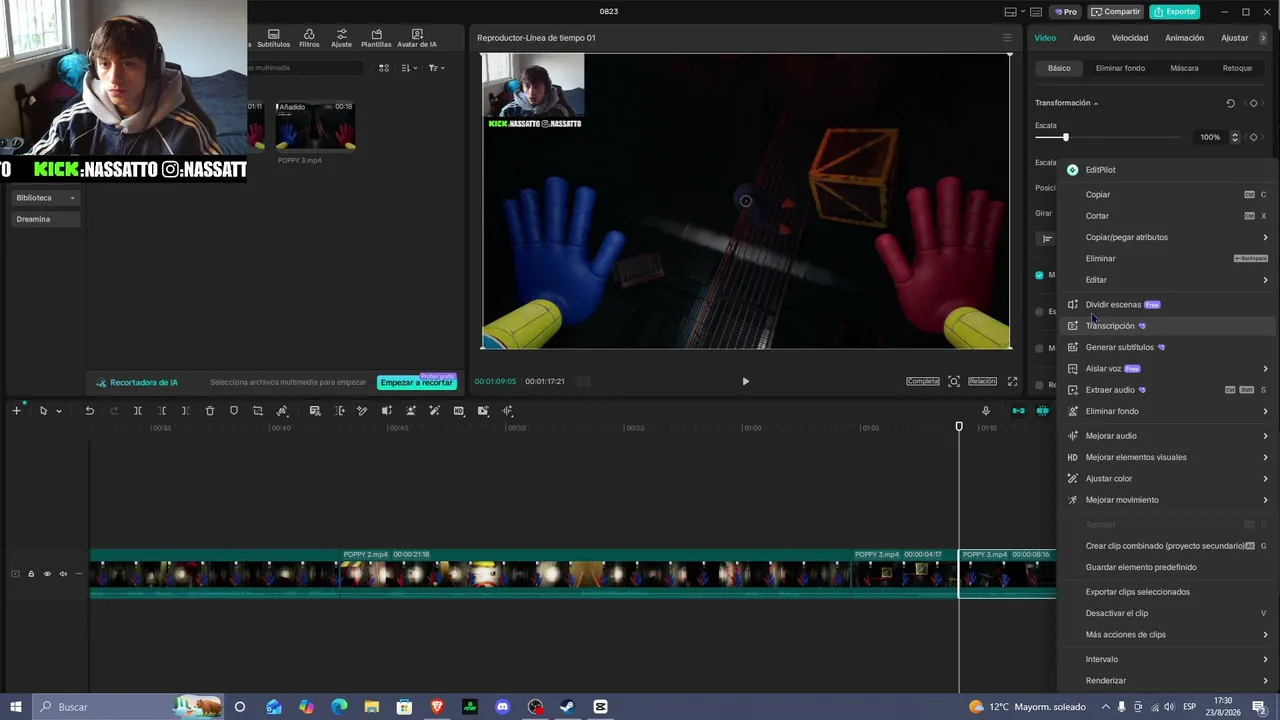
Task: Click the HD enhance icon in timeline toolbar
Action: pyautogui.click(x=459, y=411)
